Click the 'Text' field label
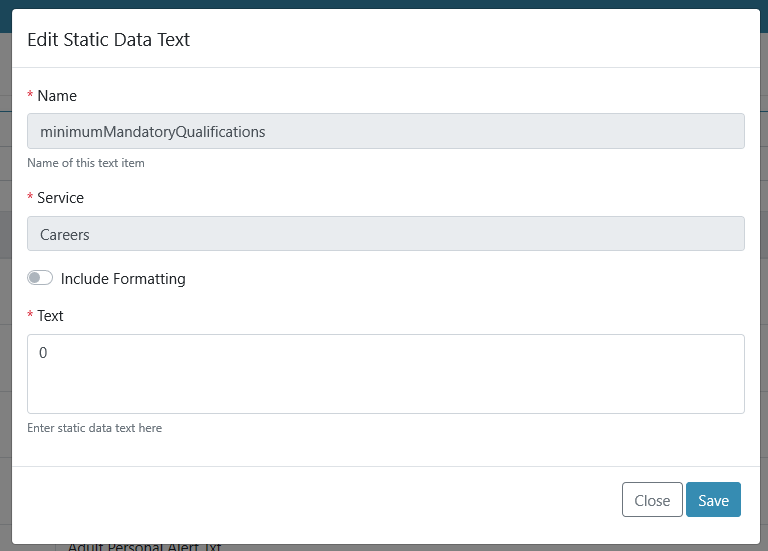768x551 pixels. [50, 316]
